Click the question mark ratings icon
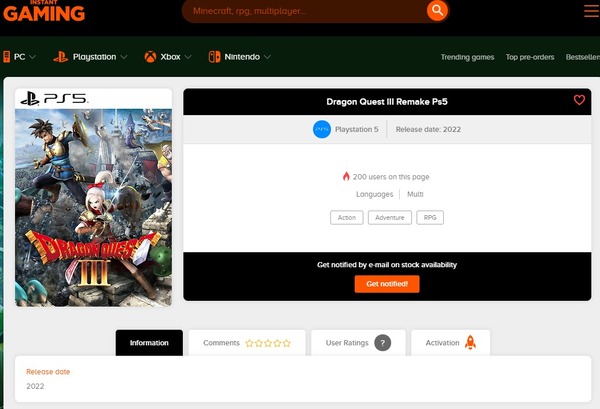The width and height of the screenshot is (600, 409). (x=382, y=343)
